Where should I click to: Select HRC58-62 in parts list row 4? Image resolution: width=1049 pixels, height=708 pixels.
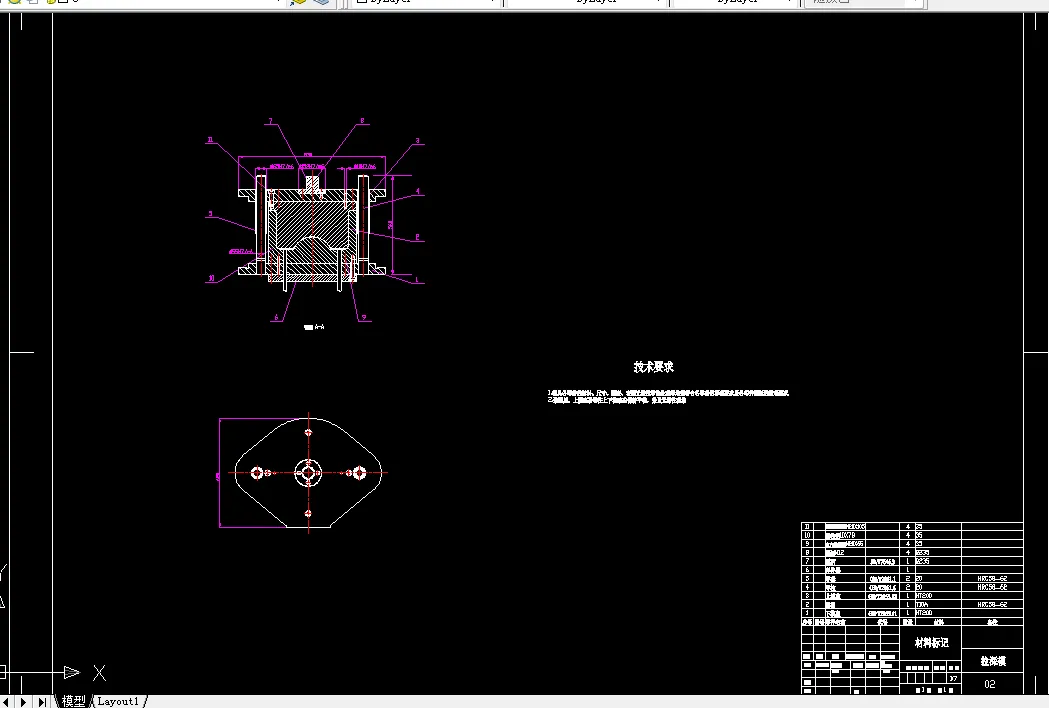[992, 587]
